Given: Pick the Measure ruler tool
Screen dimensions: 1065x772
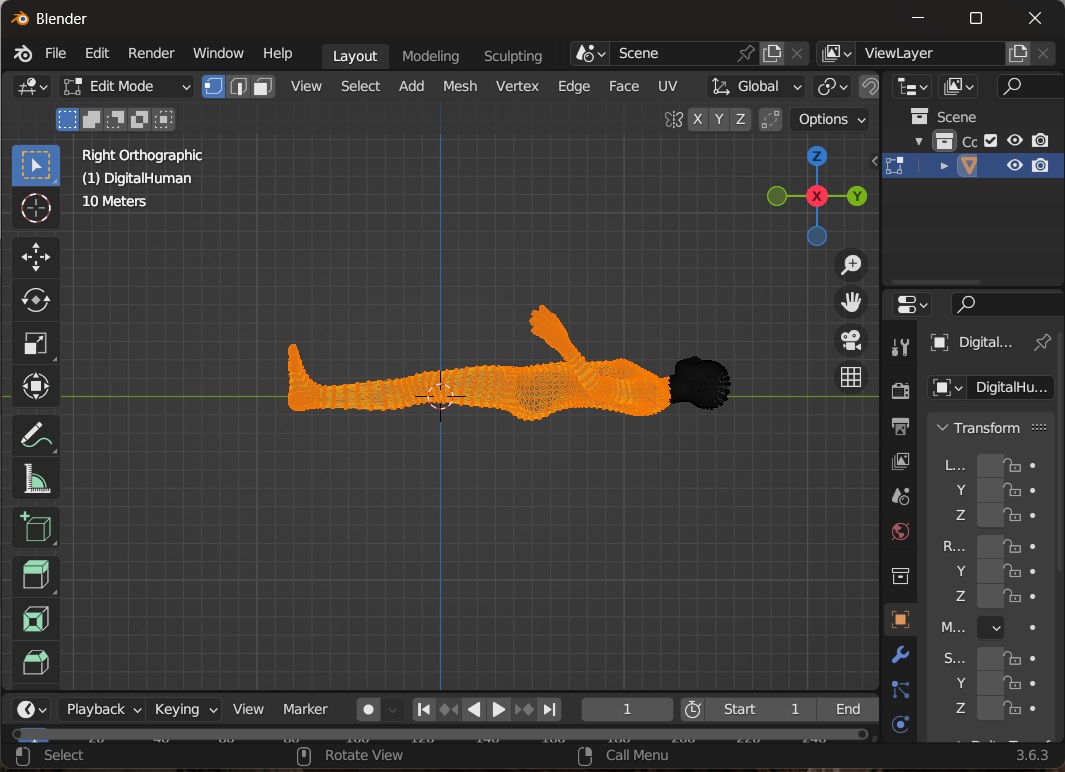Looking at the screenshot, I should [36, 480].
